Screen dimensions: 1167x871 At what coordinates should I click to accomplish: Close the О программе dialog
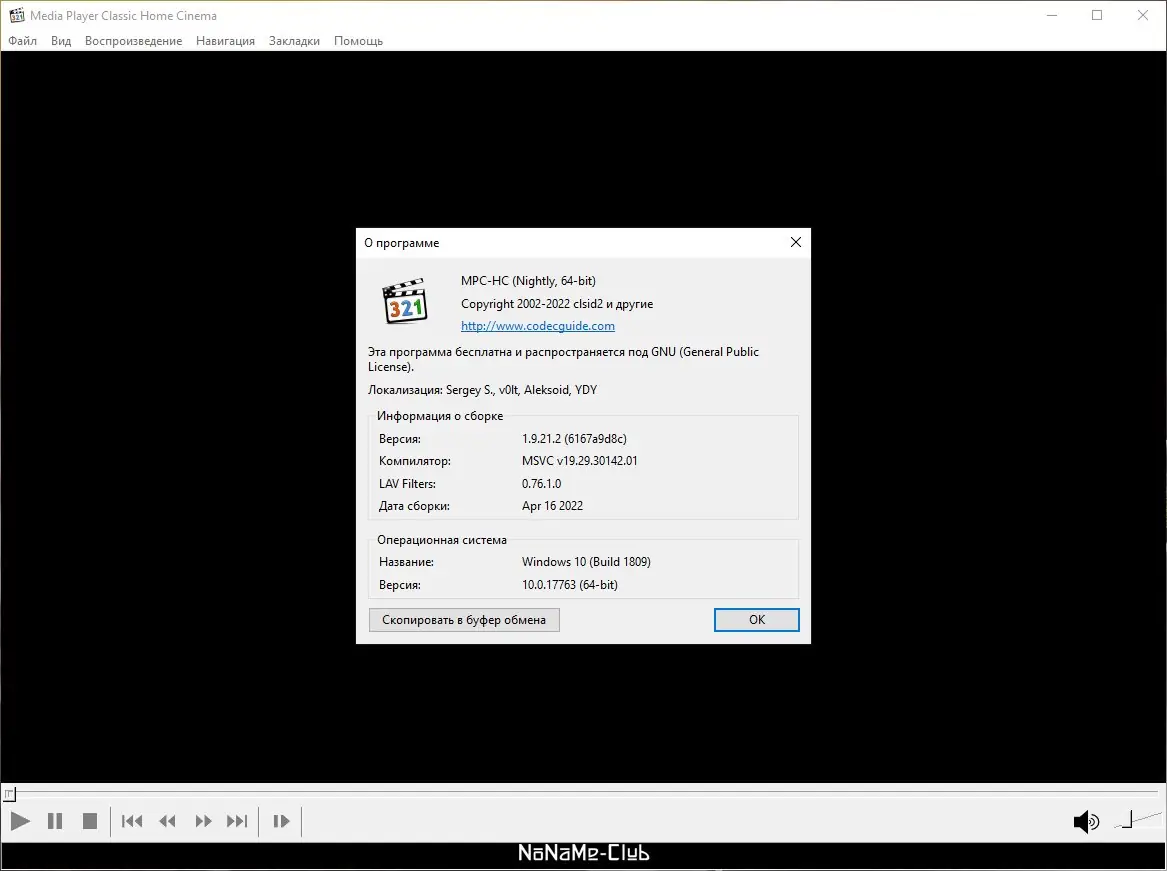(x=796, y=242)
